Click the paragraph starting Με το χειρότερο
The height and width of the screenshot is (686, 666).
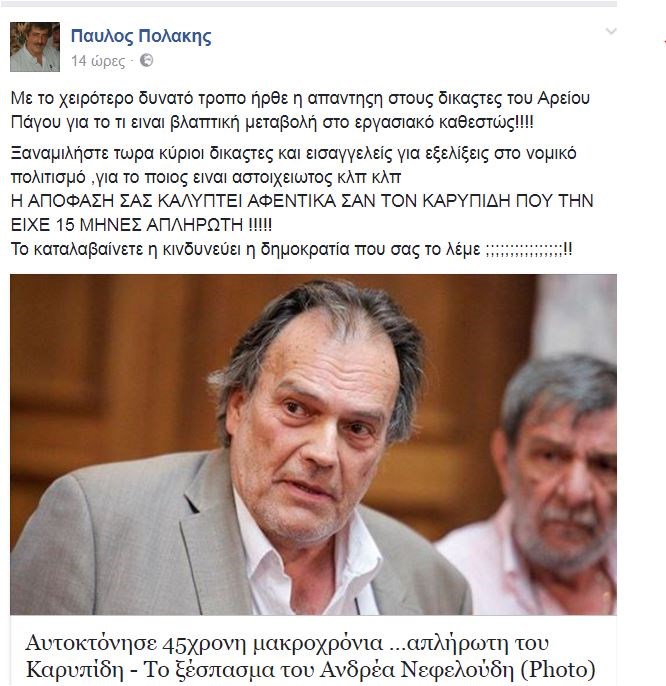[x=300, y=110]
